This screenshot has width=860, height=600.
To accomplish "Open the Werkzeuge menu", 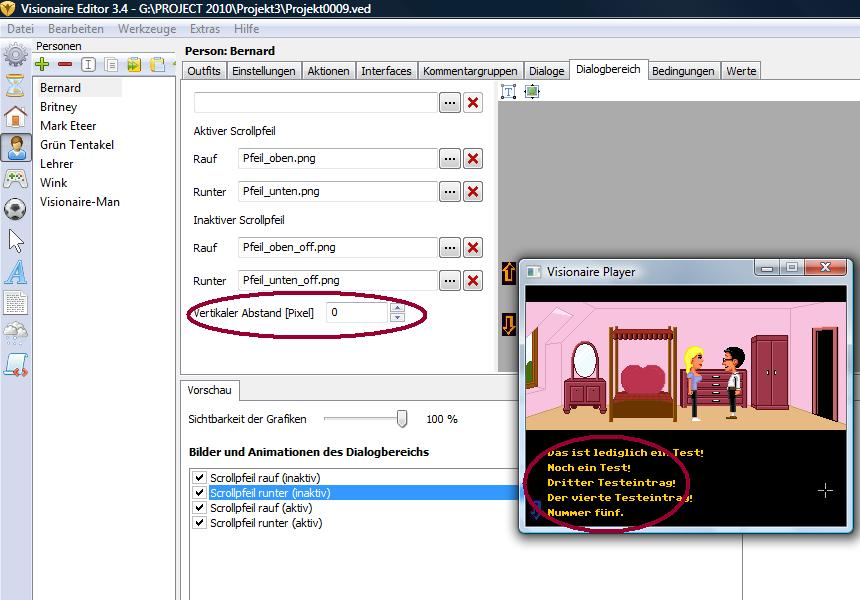I will [x=147, y=29].
